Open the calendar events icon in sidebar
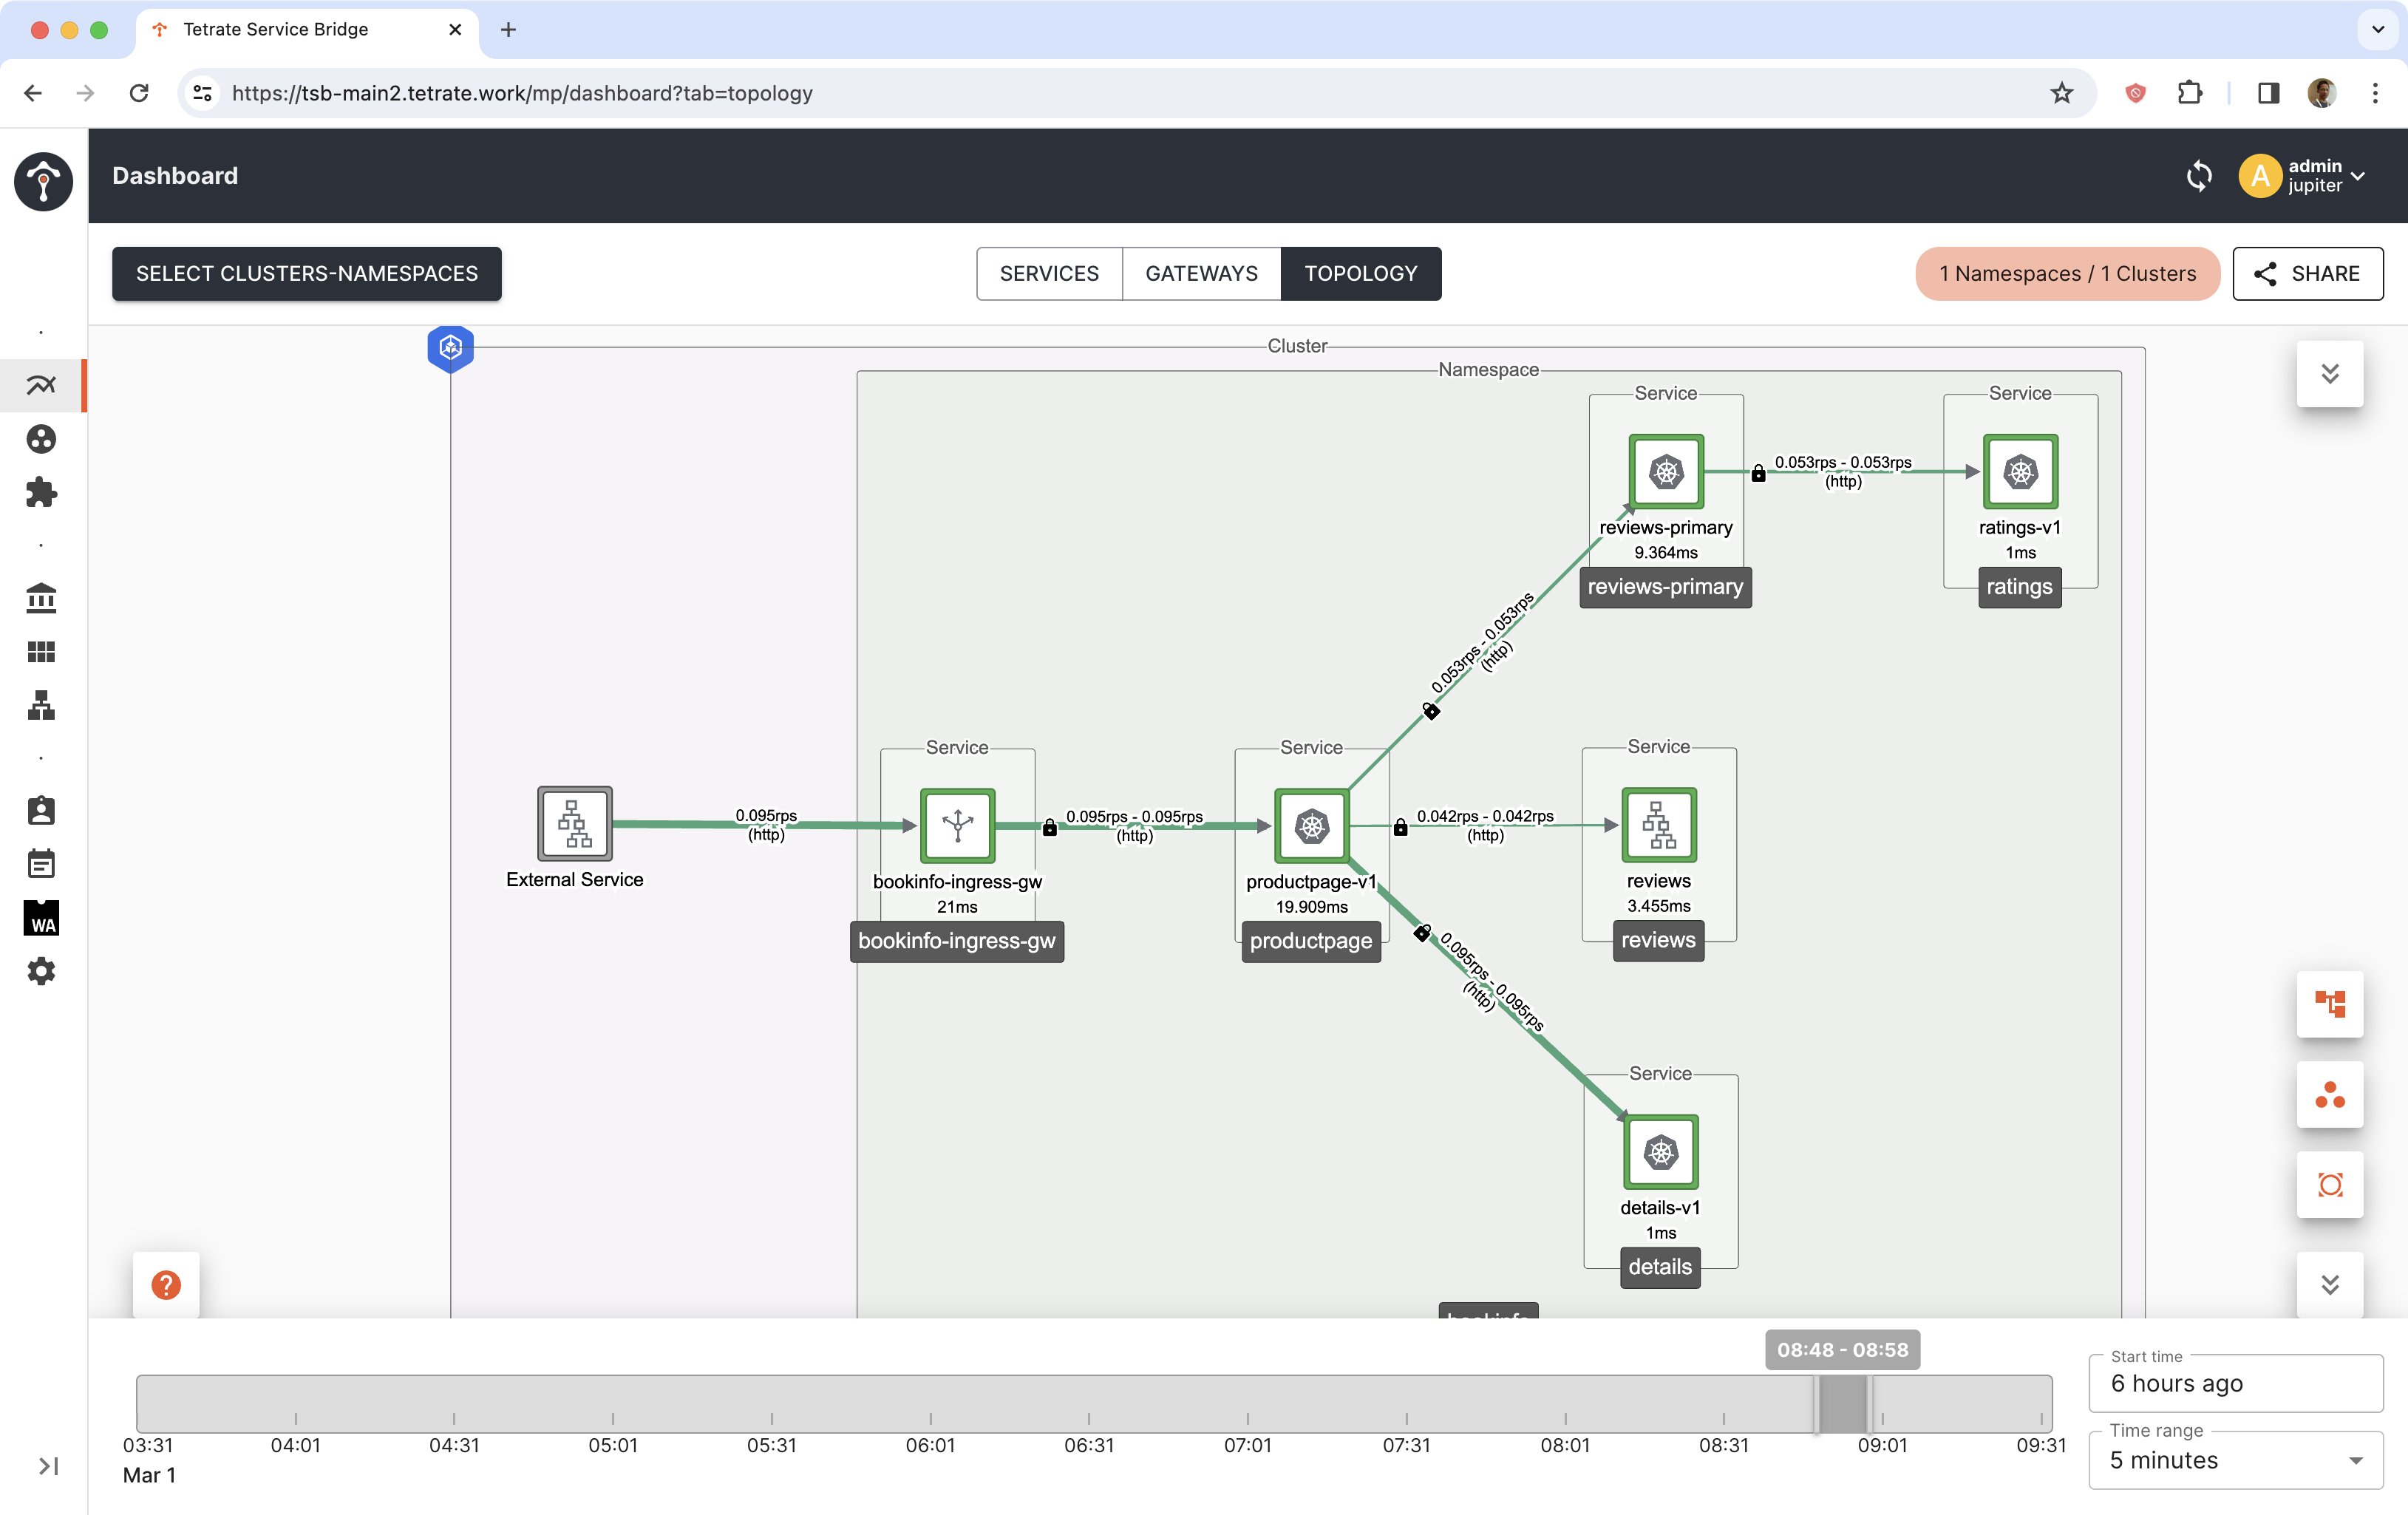 [x=41, y=864]
